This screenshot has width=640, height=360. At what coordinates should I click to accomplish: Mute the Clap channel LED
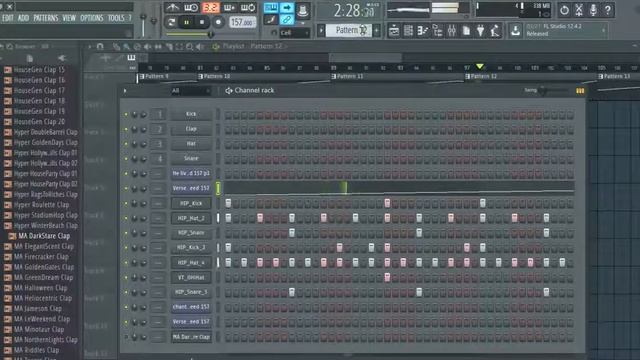126,129
